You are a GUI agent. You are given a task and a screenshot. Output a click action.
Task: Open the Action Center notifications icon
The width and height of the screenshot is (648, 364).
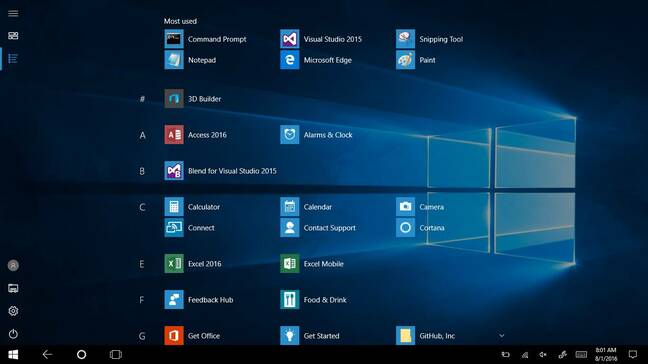(x=633, y=354)
